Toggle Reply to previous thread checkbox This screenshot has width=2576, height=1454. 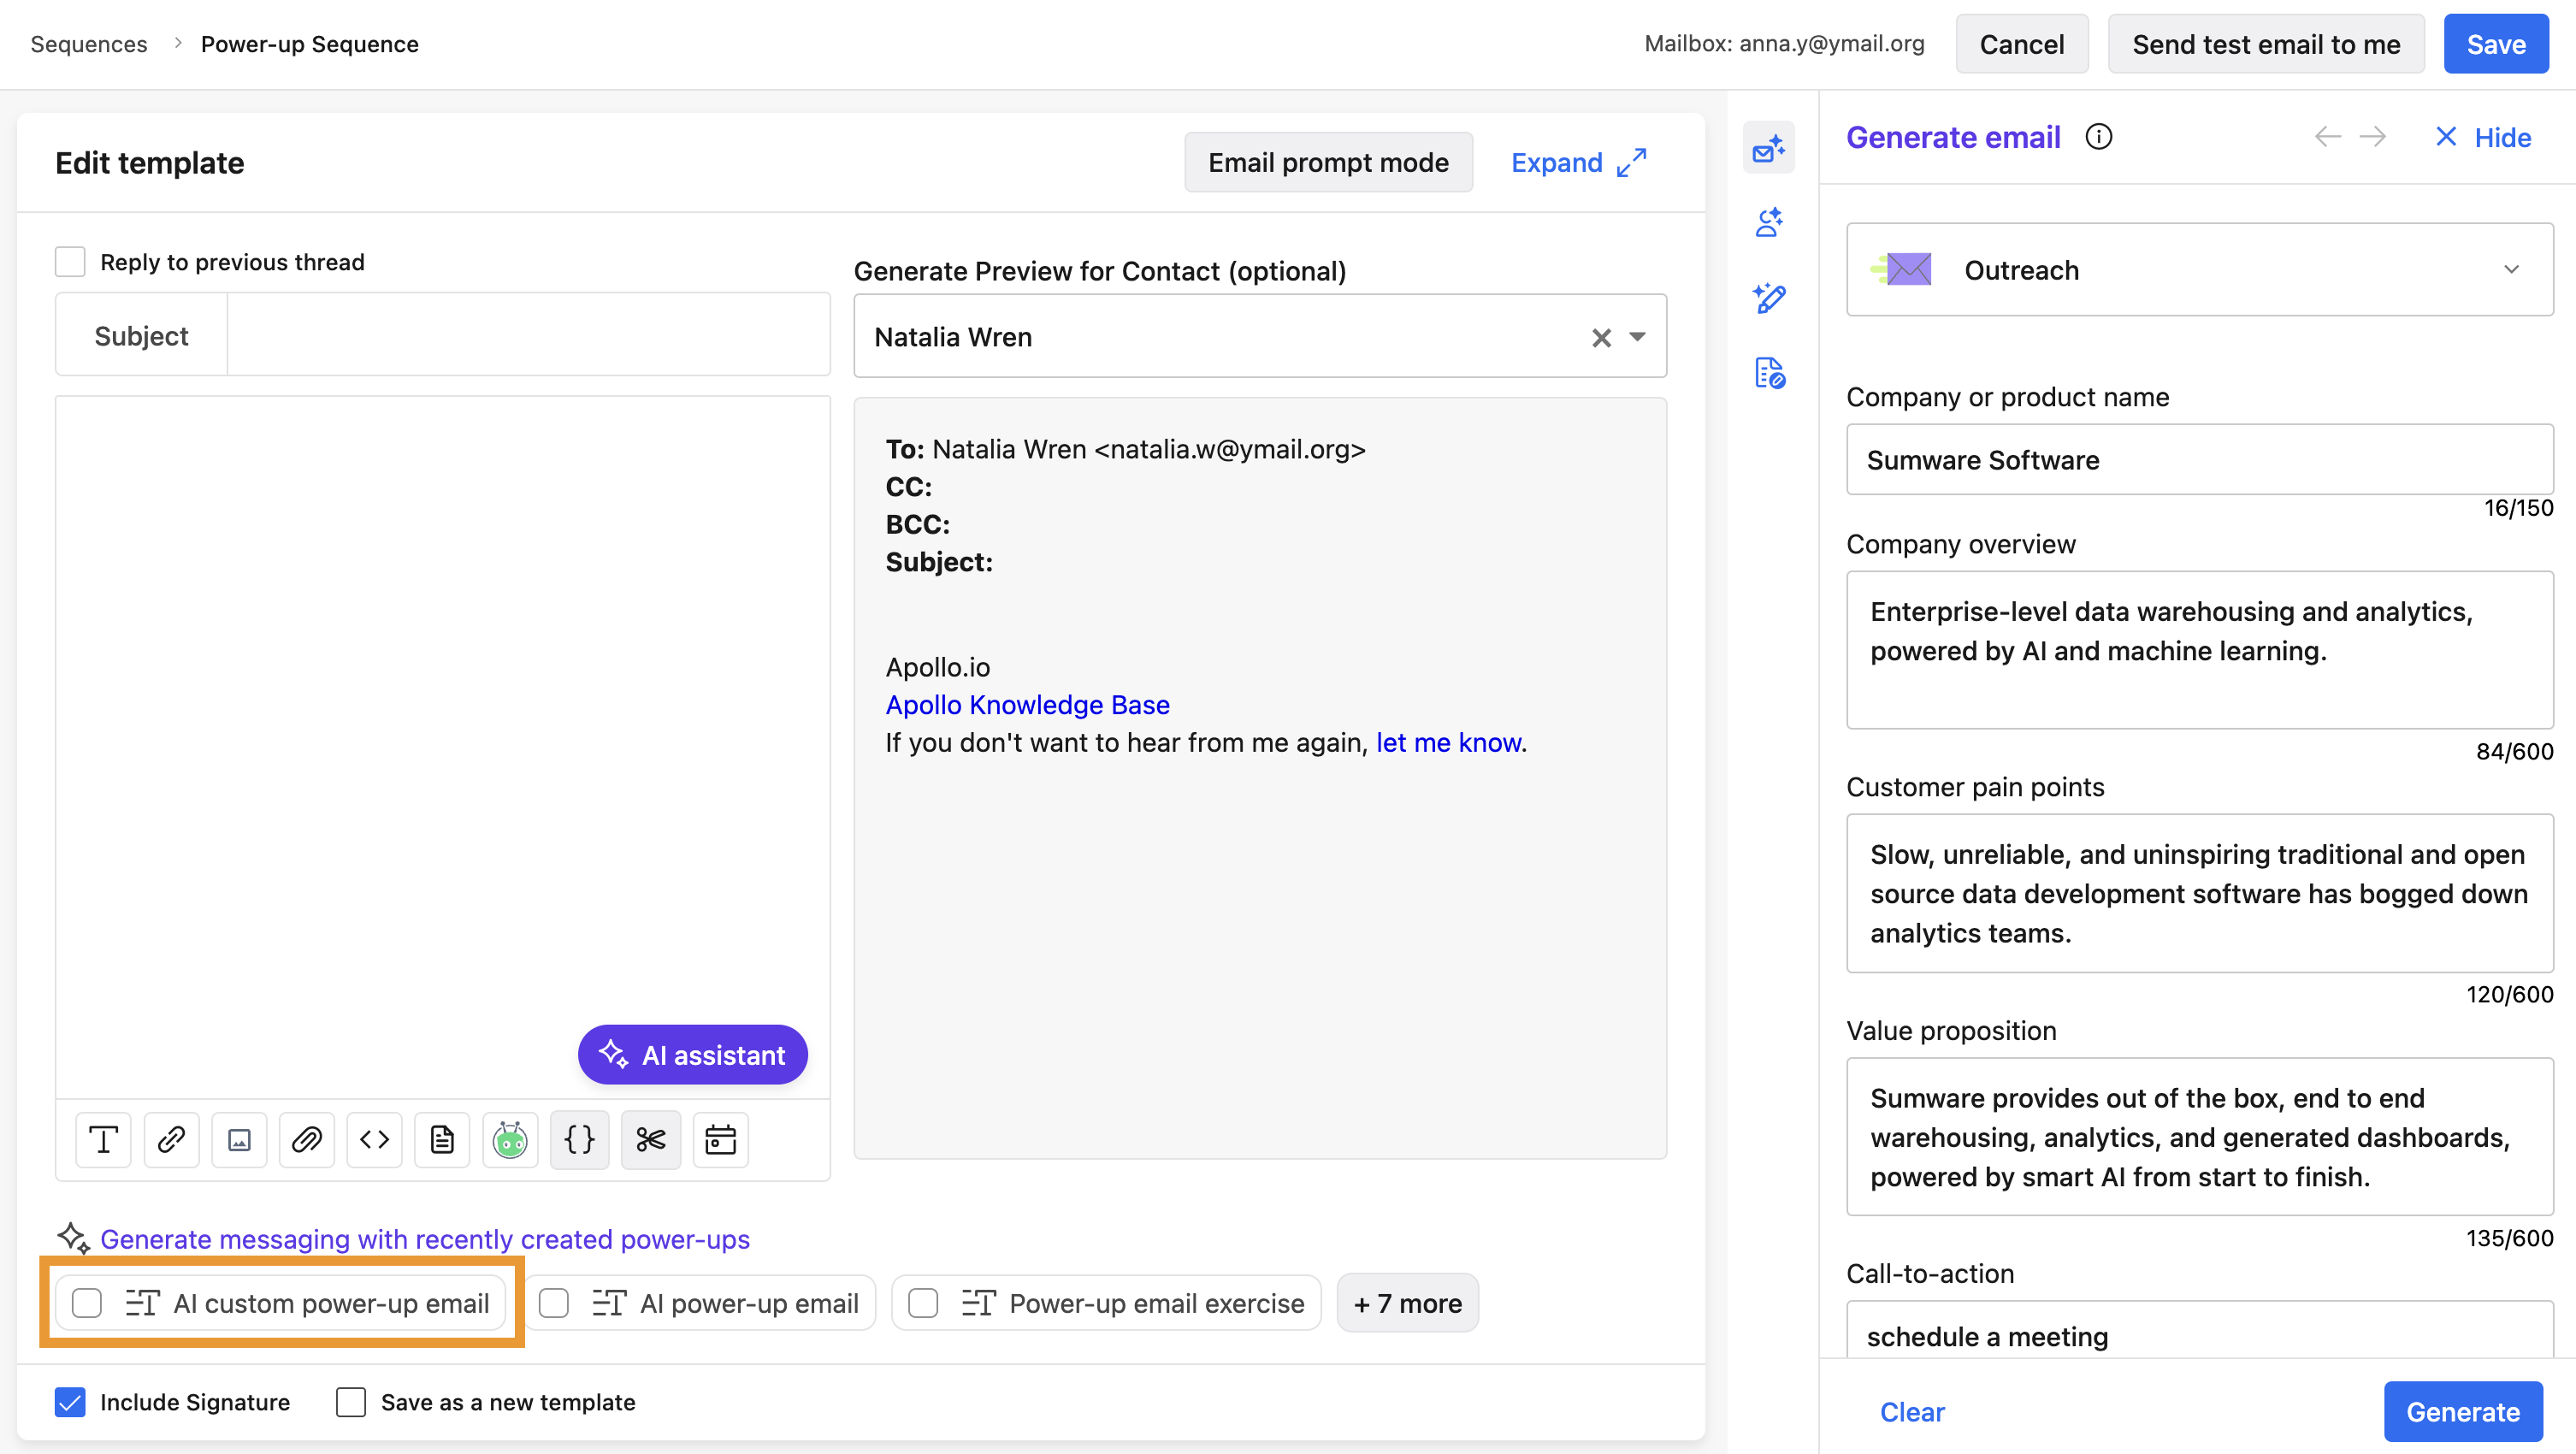pos(70,262)
